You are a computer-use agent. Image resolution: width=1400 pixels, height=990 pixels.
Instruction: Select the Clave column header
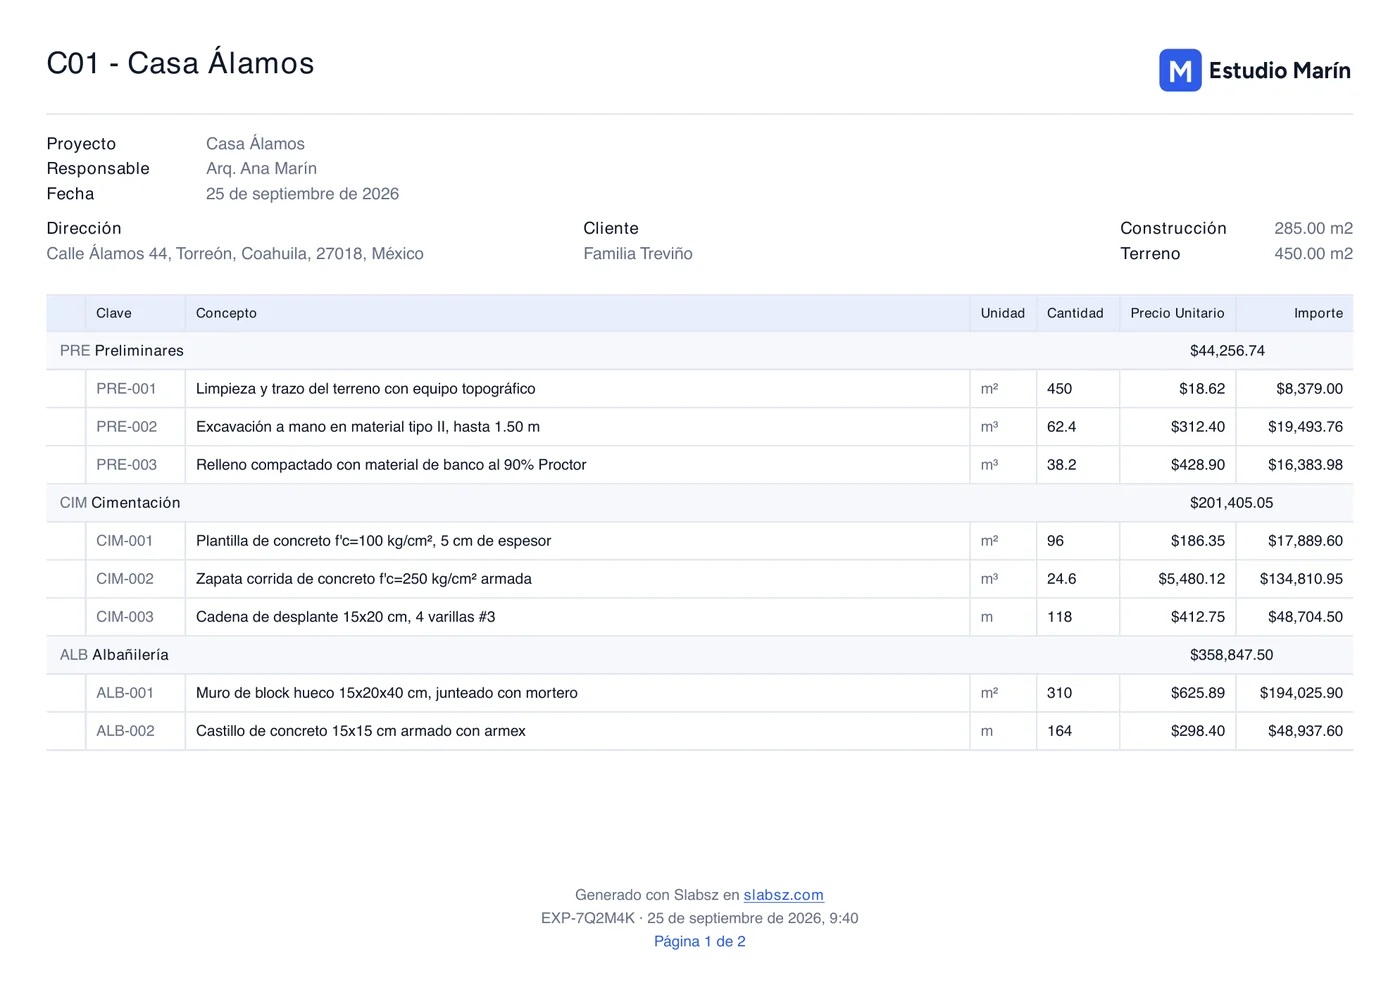[x=114, y=313]
